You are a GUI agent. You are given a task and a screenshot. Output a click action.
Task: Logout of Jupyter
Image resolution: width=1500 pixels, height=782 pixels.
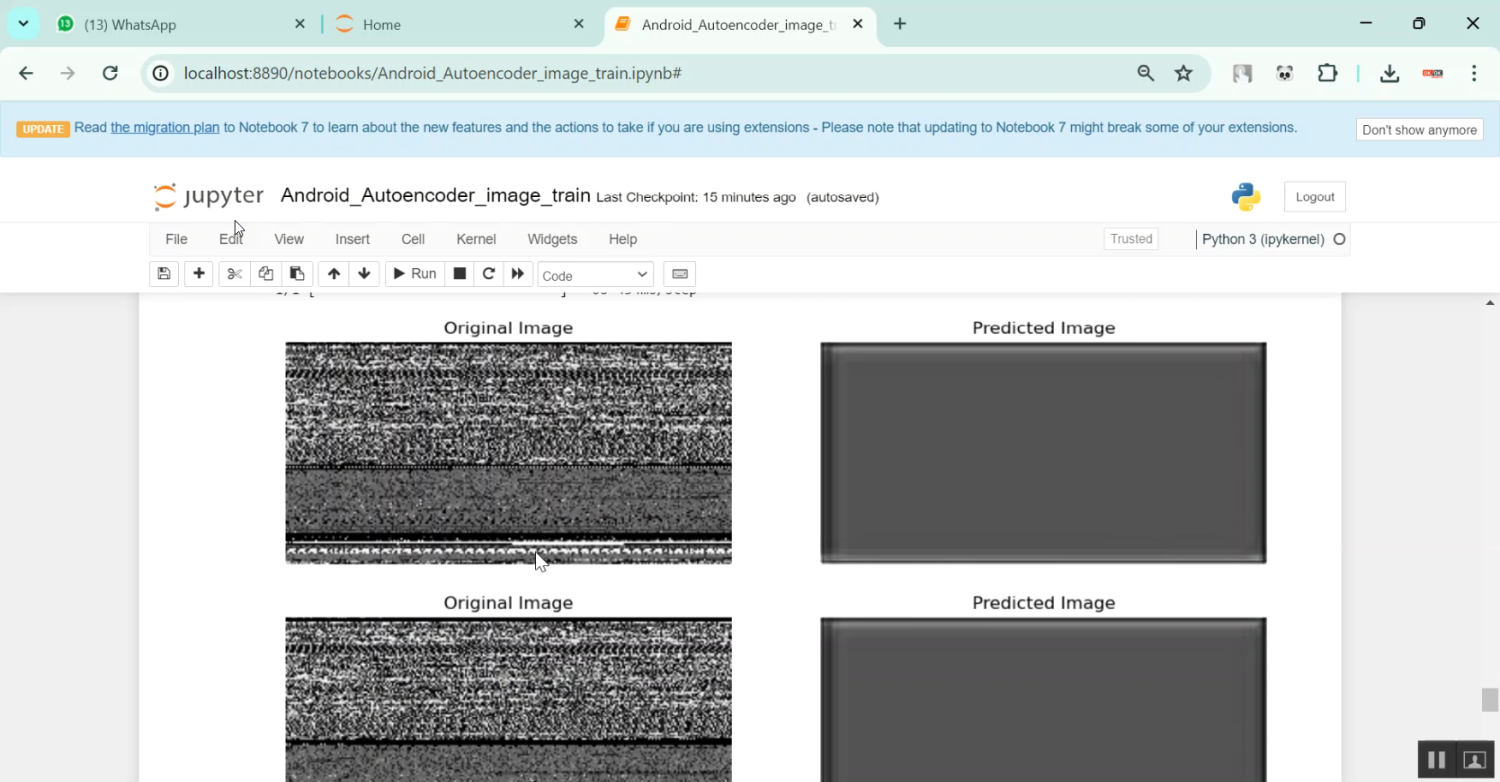(1314, 196)
